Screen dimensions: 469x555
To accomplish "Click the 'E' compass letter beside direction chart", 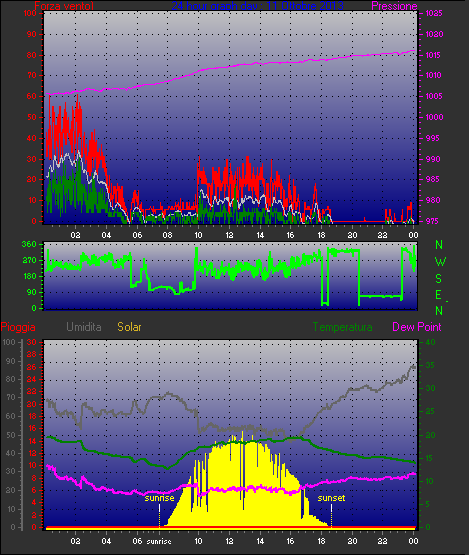I will 439,294.
